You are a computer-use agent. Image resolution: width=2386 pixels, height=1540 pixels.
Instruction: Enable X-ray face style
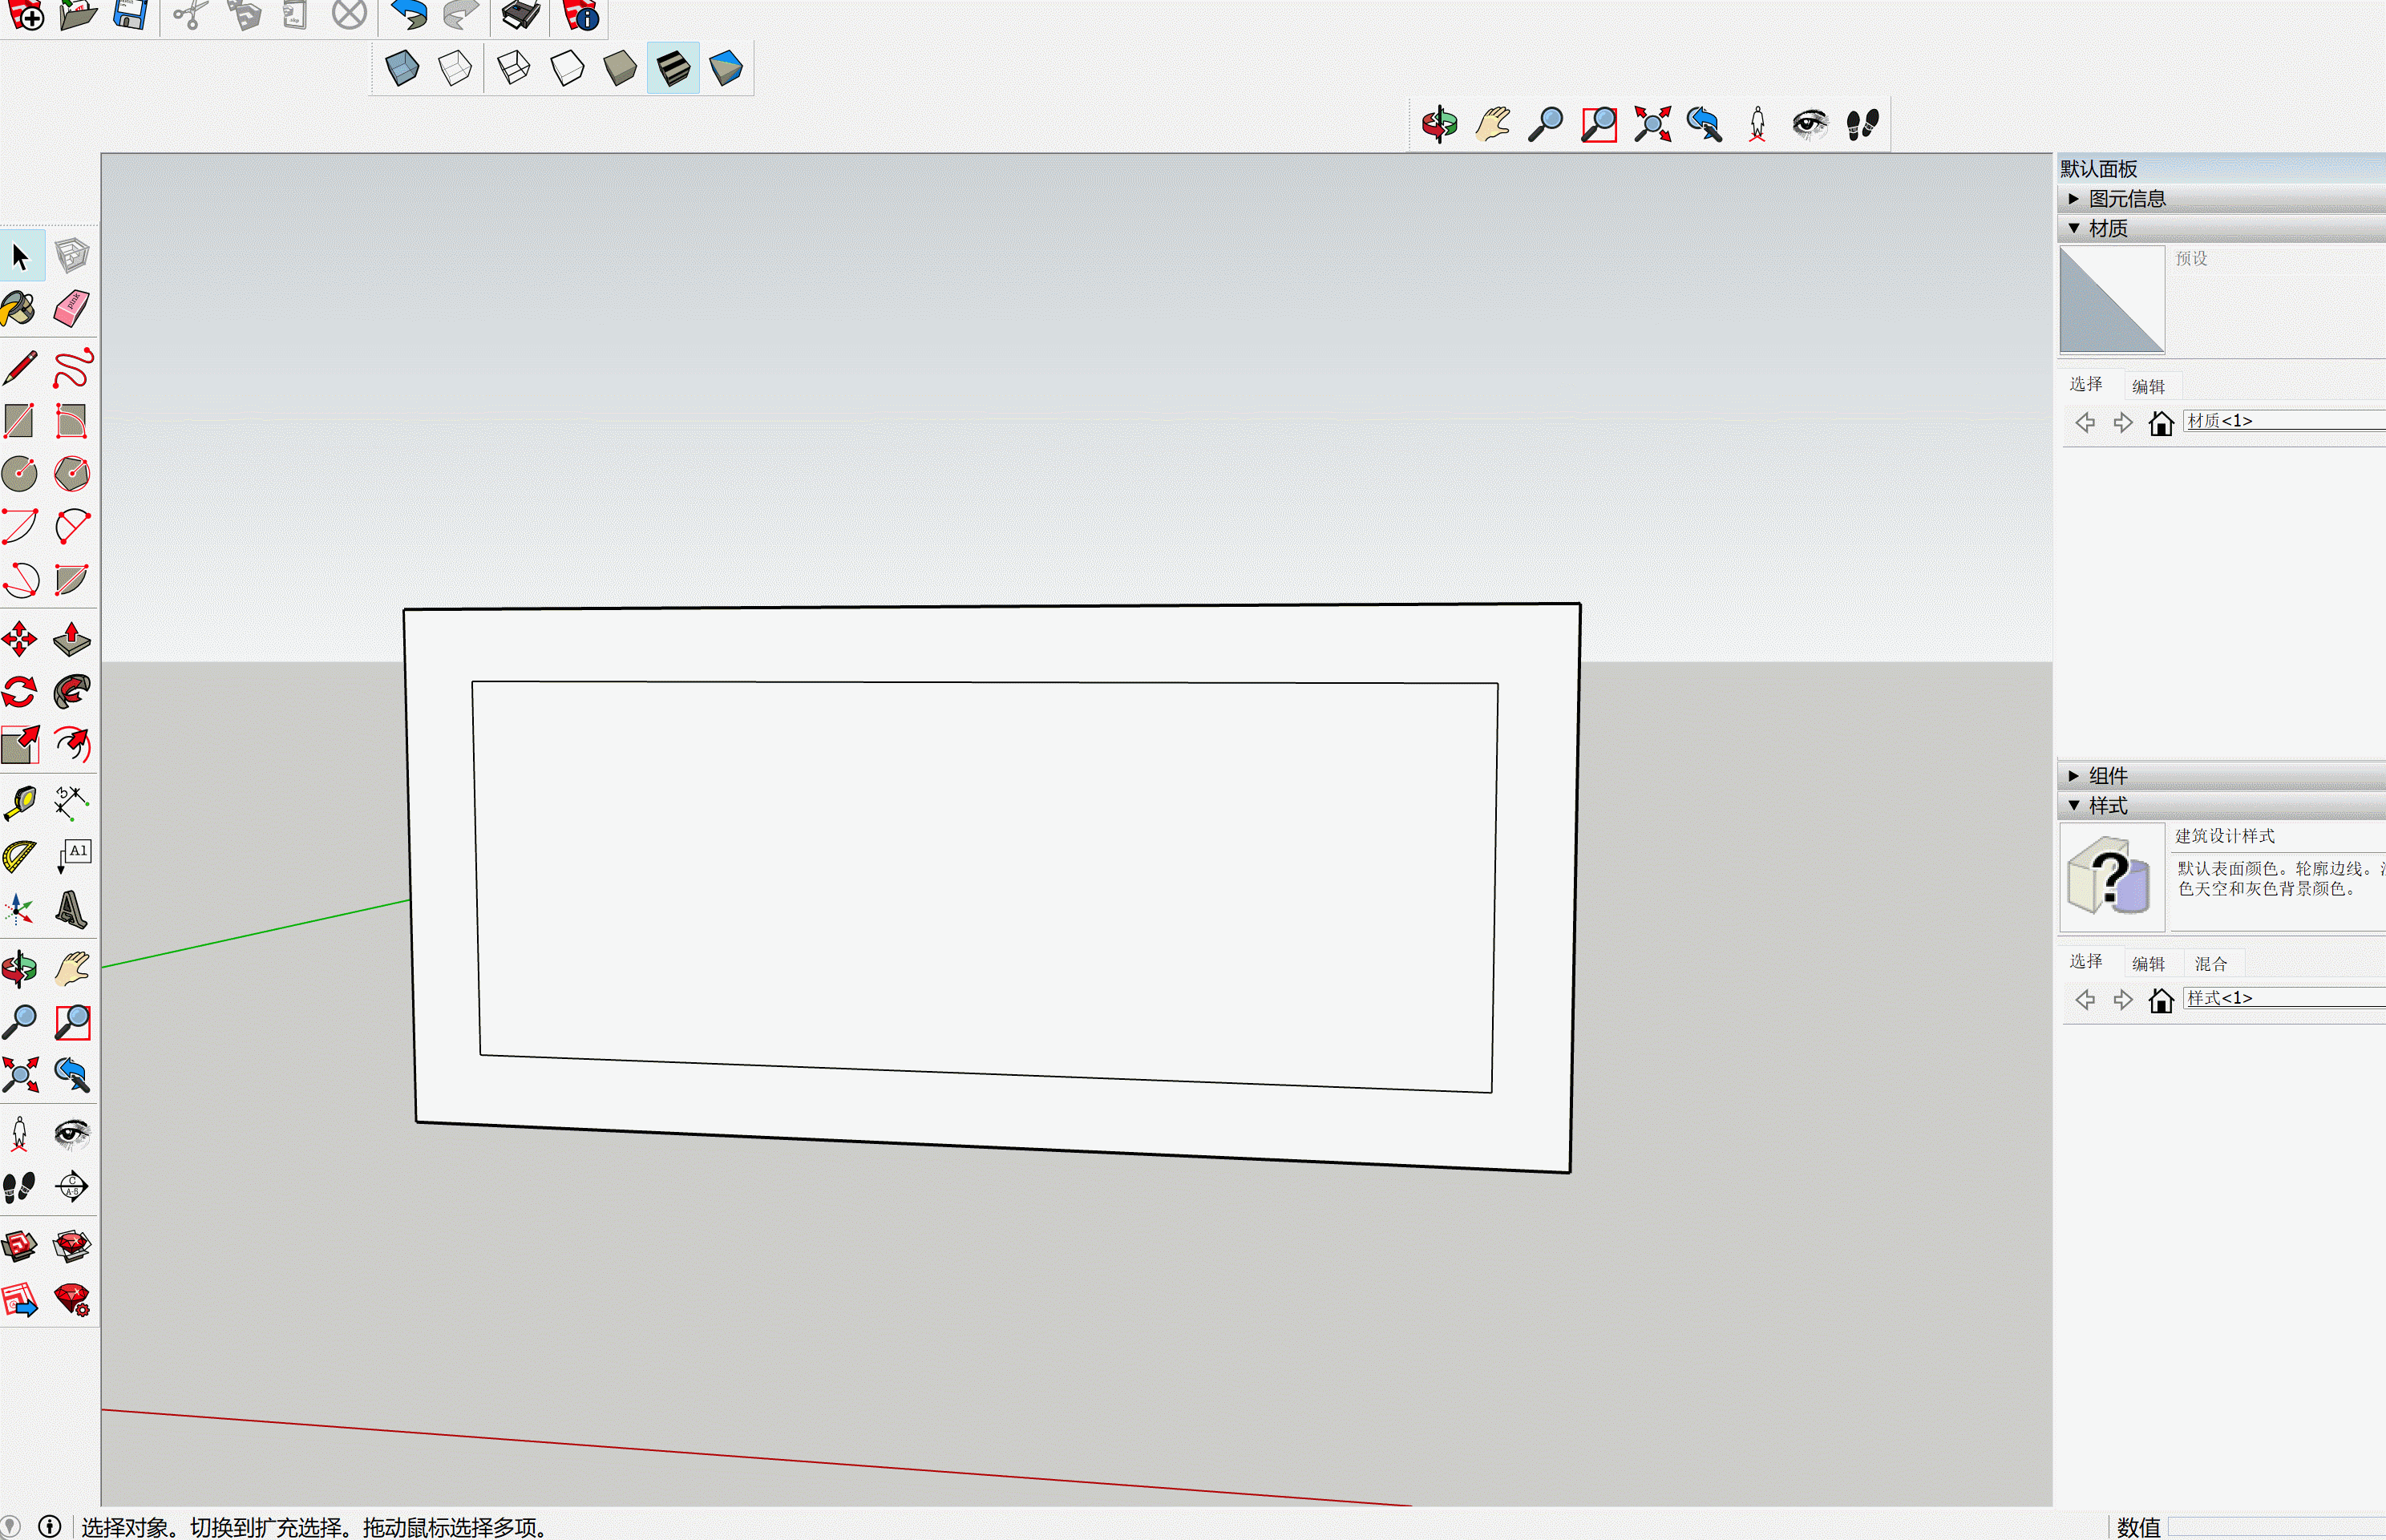[x=402, y=68]
